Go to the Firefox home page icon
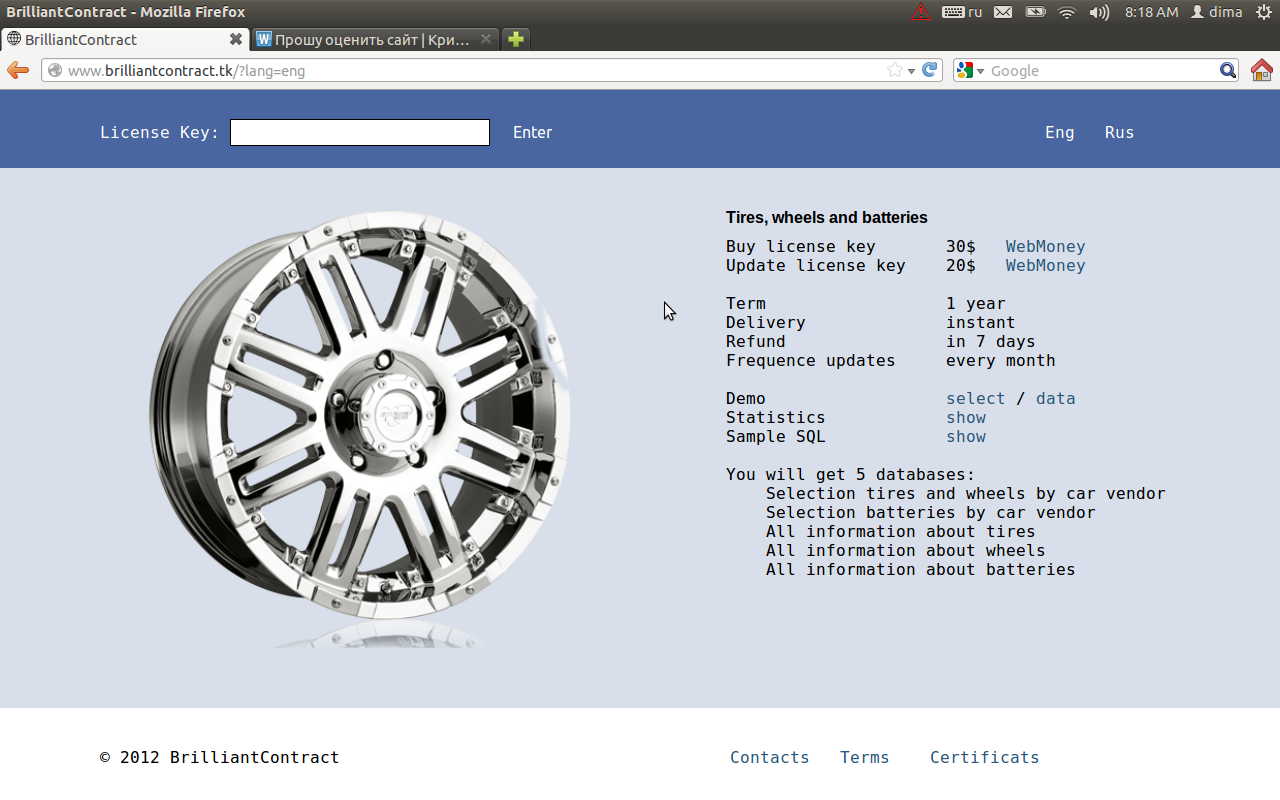This screenshot has width=1280, height=800. [x=1261, y=70]
